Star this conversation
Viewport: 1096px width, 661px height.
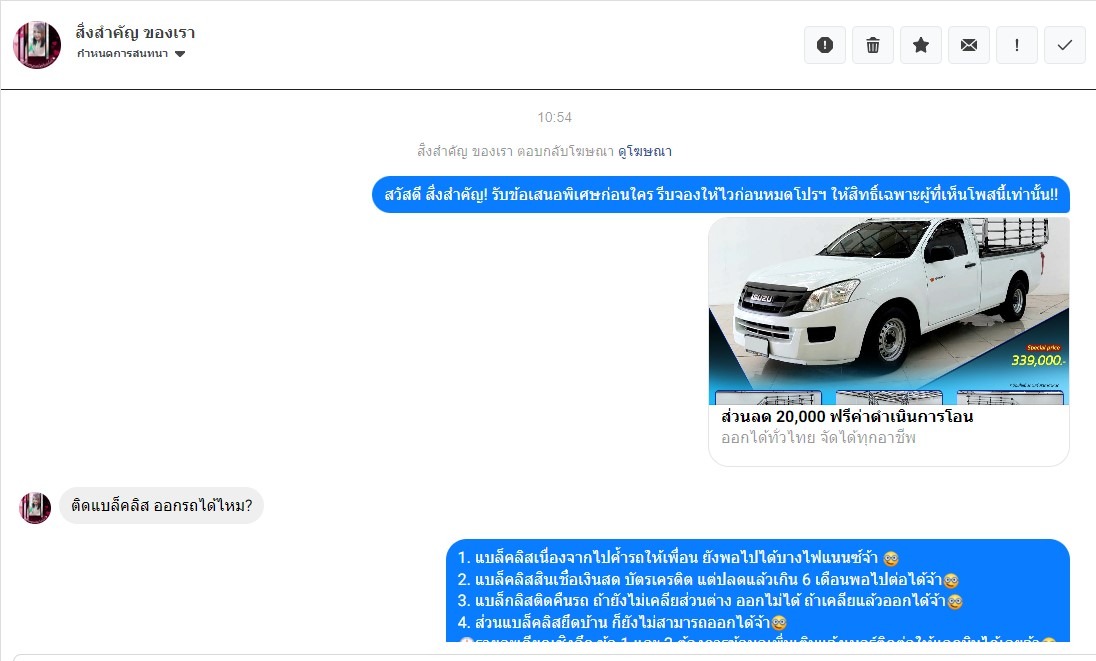[x=921, y=45]
